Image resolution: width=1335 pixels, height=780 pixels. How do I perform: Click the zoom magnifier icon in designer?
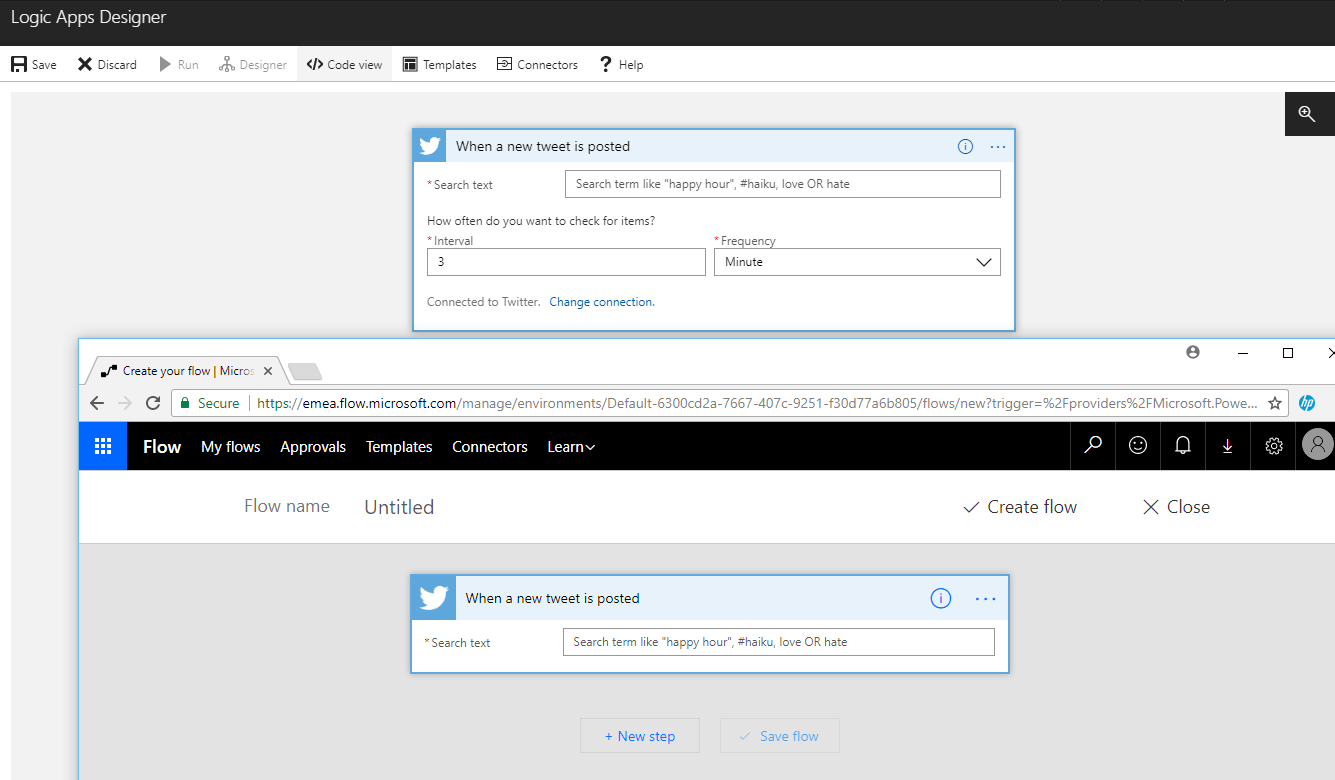[1306, 114]
